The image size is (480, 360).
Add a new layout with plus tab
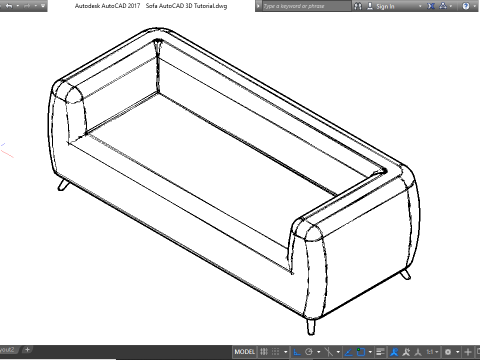click(27, 350)
